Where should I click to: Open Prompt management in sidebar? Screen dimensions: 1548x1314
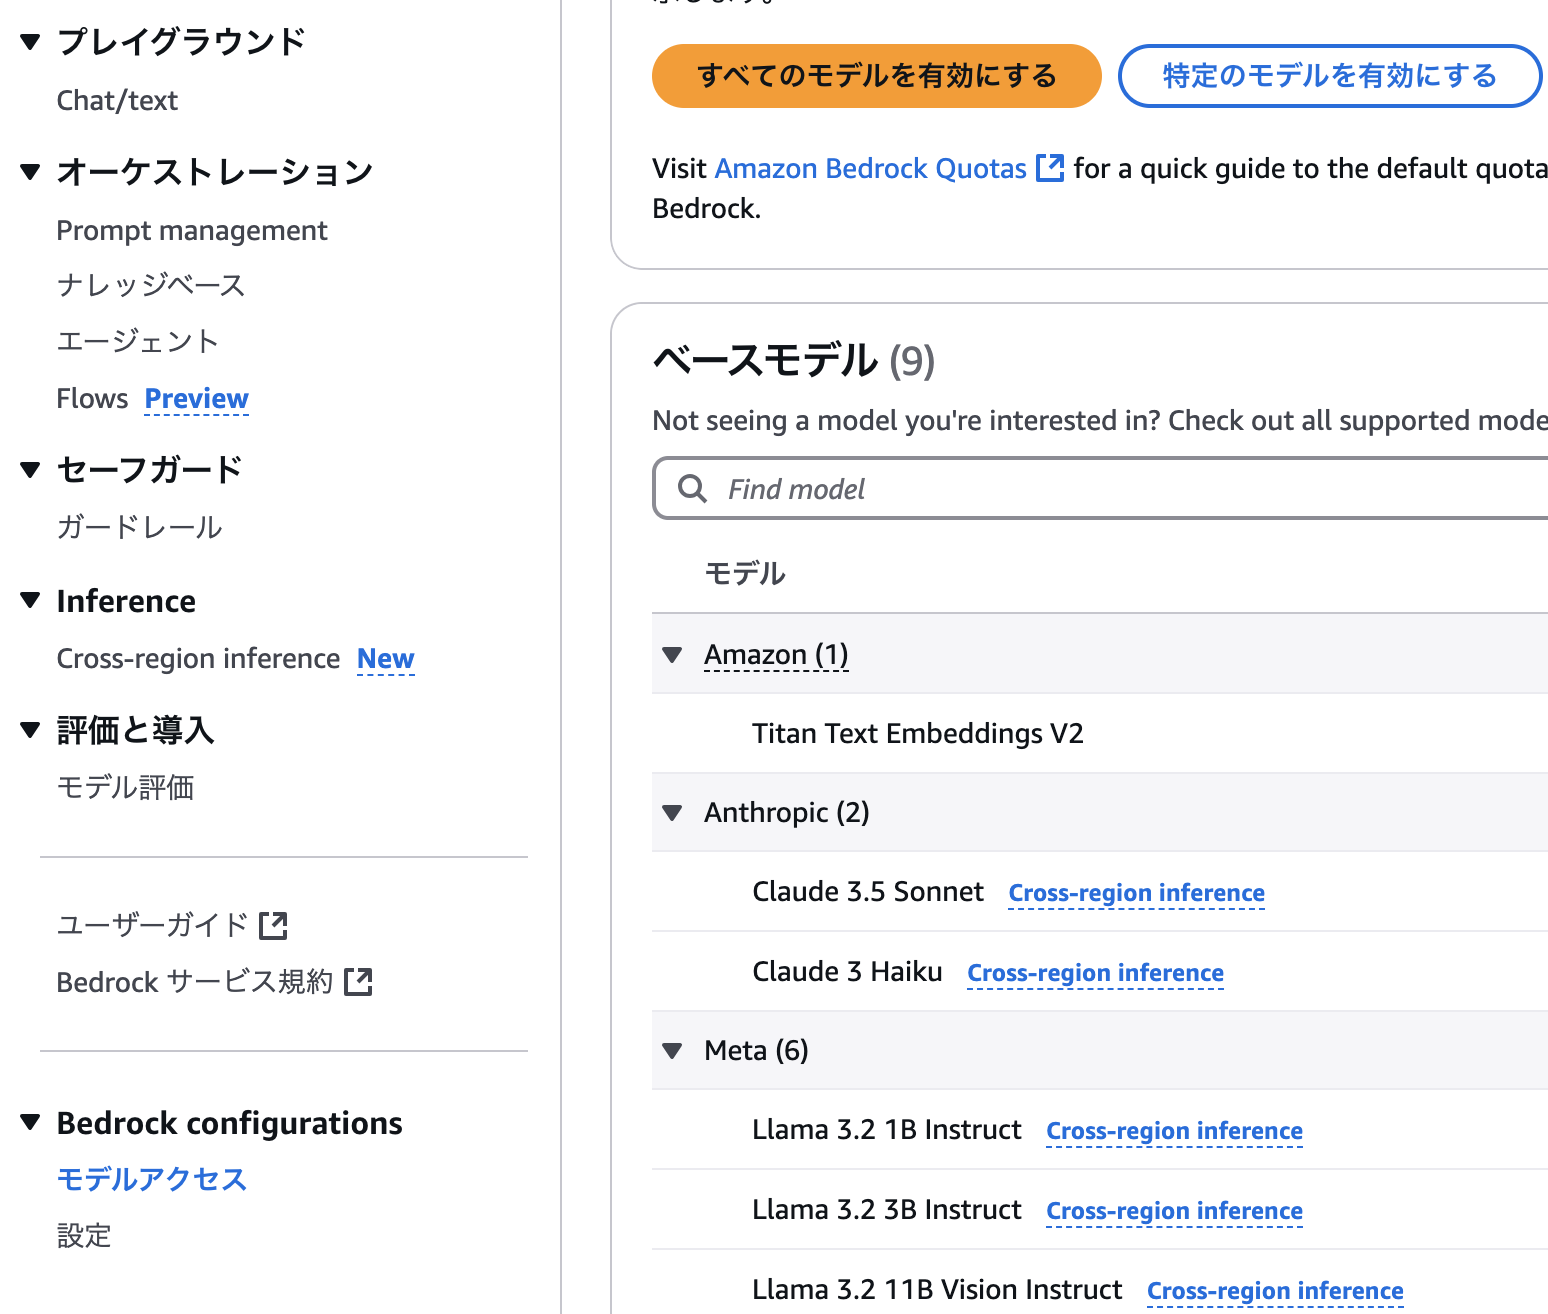pyautogui.click(x=192, y=231)
